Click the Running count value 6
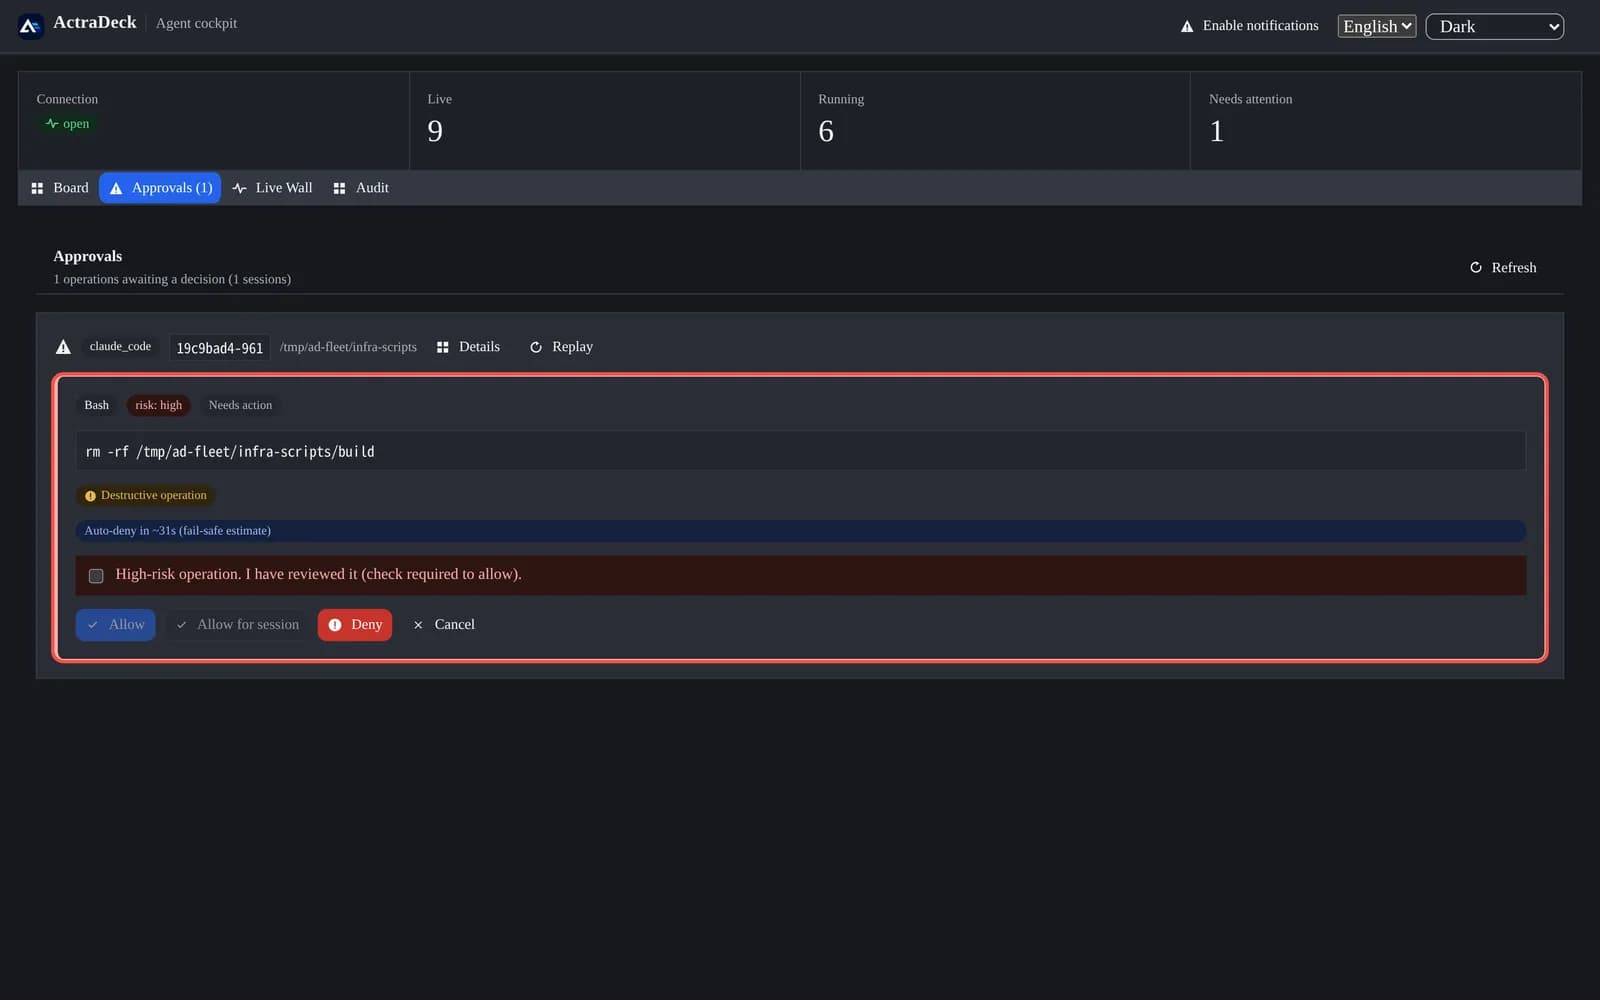This screenshot has height=1000, width=1600. [x=826, y=131]
